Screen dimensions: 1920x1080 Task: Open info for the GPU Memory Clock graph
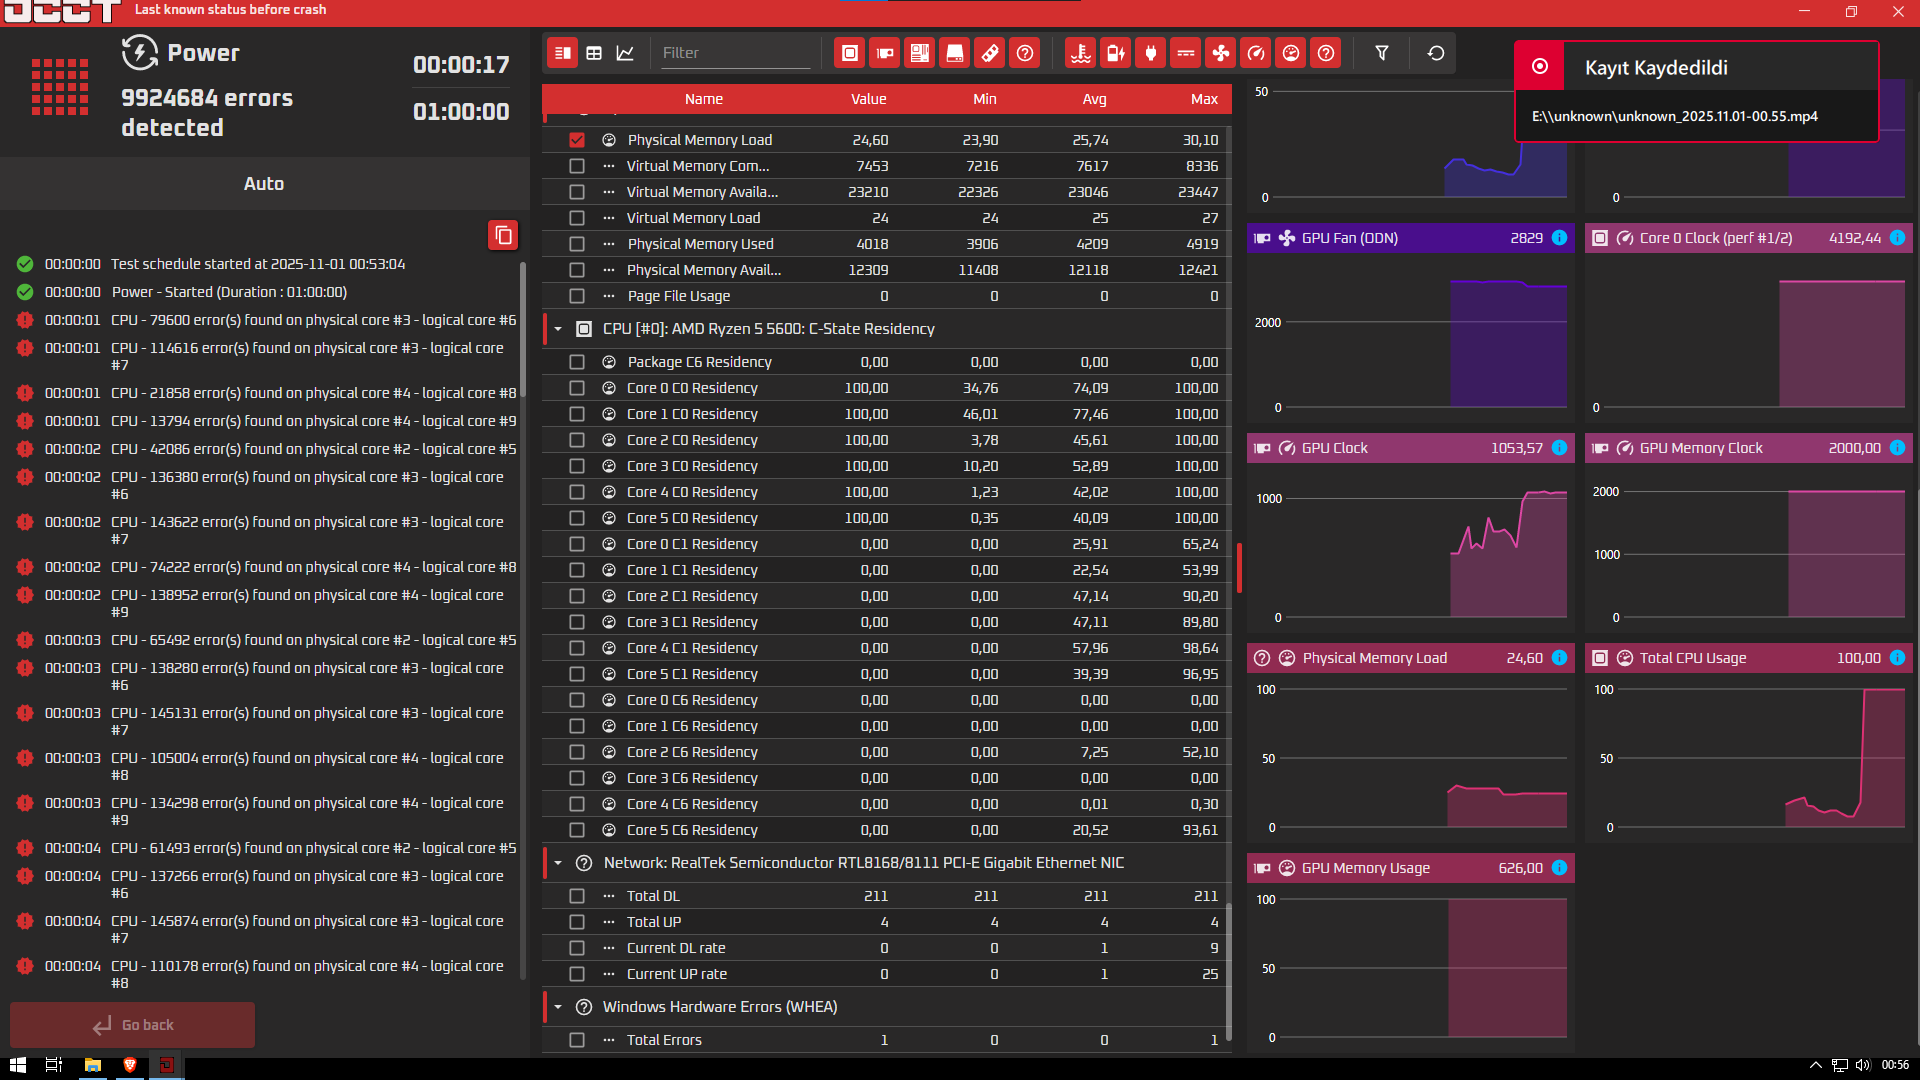pos(1897,448)
